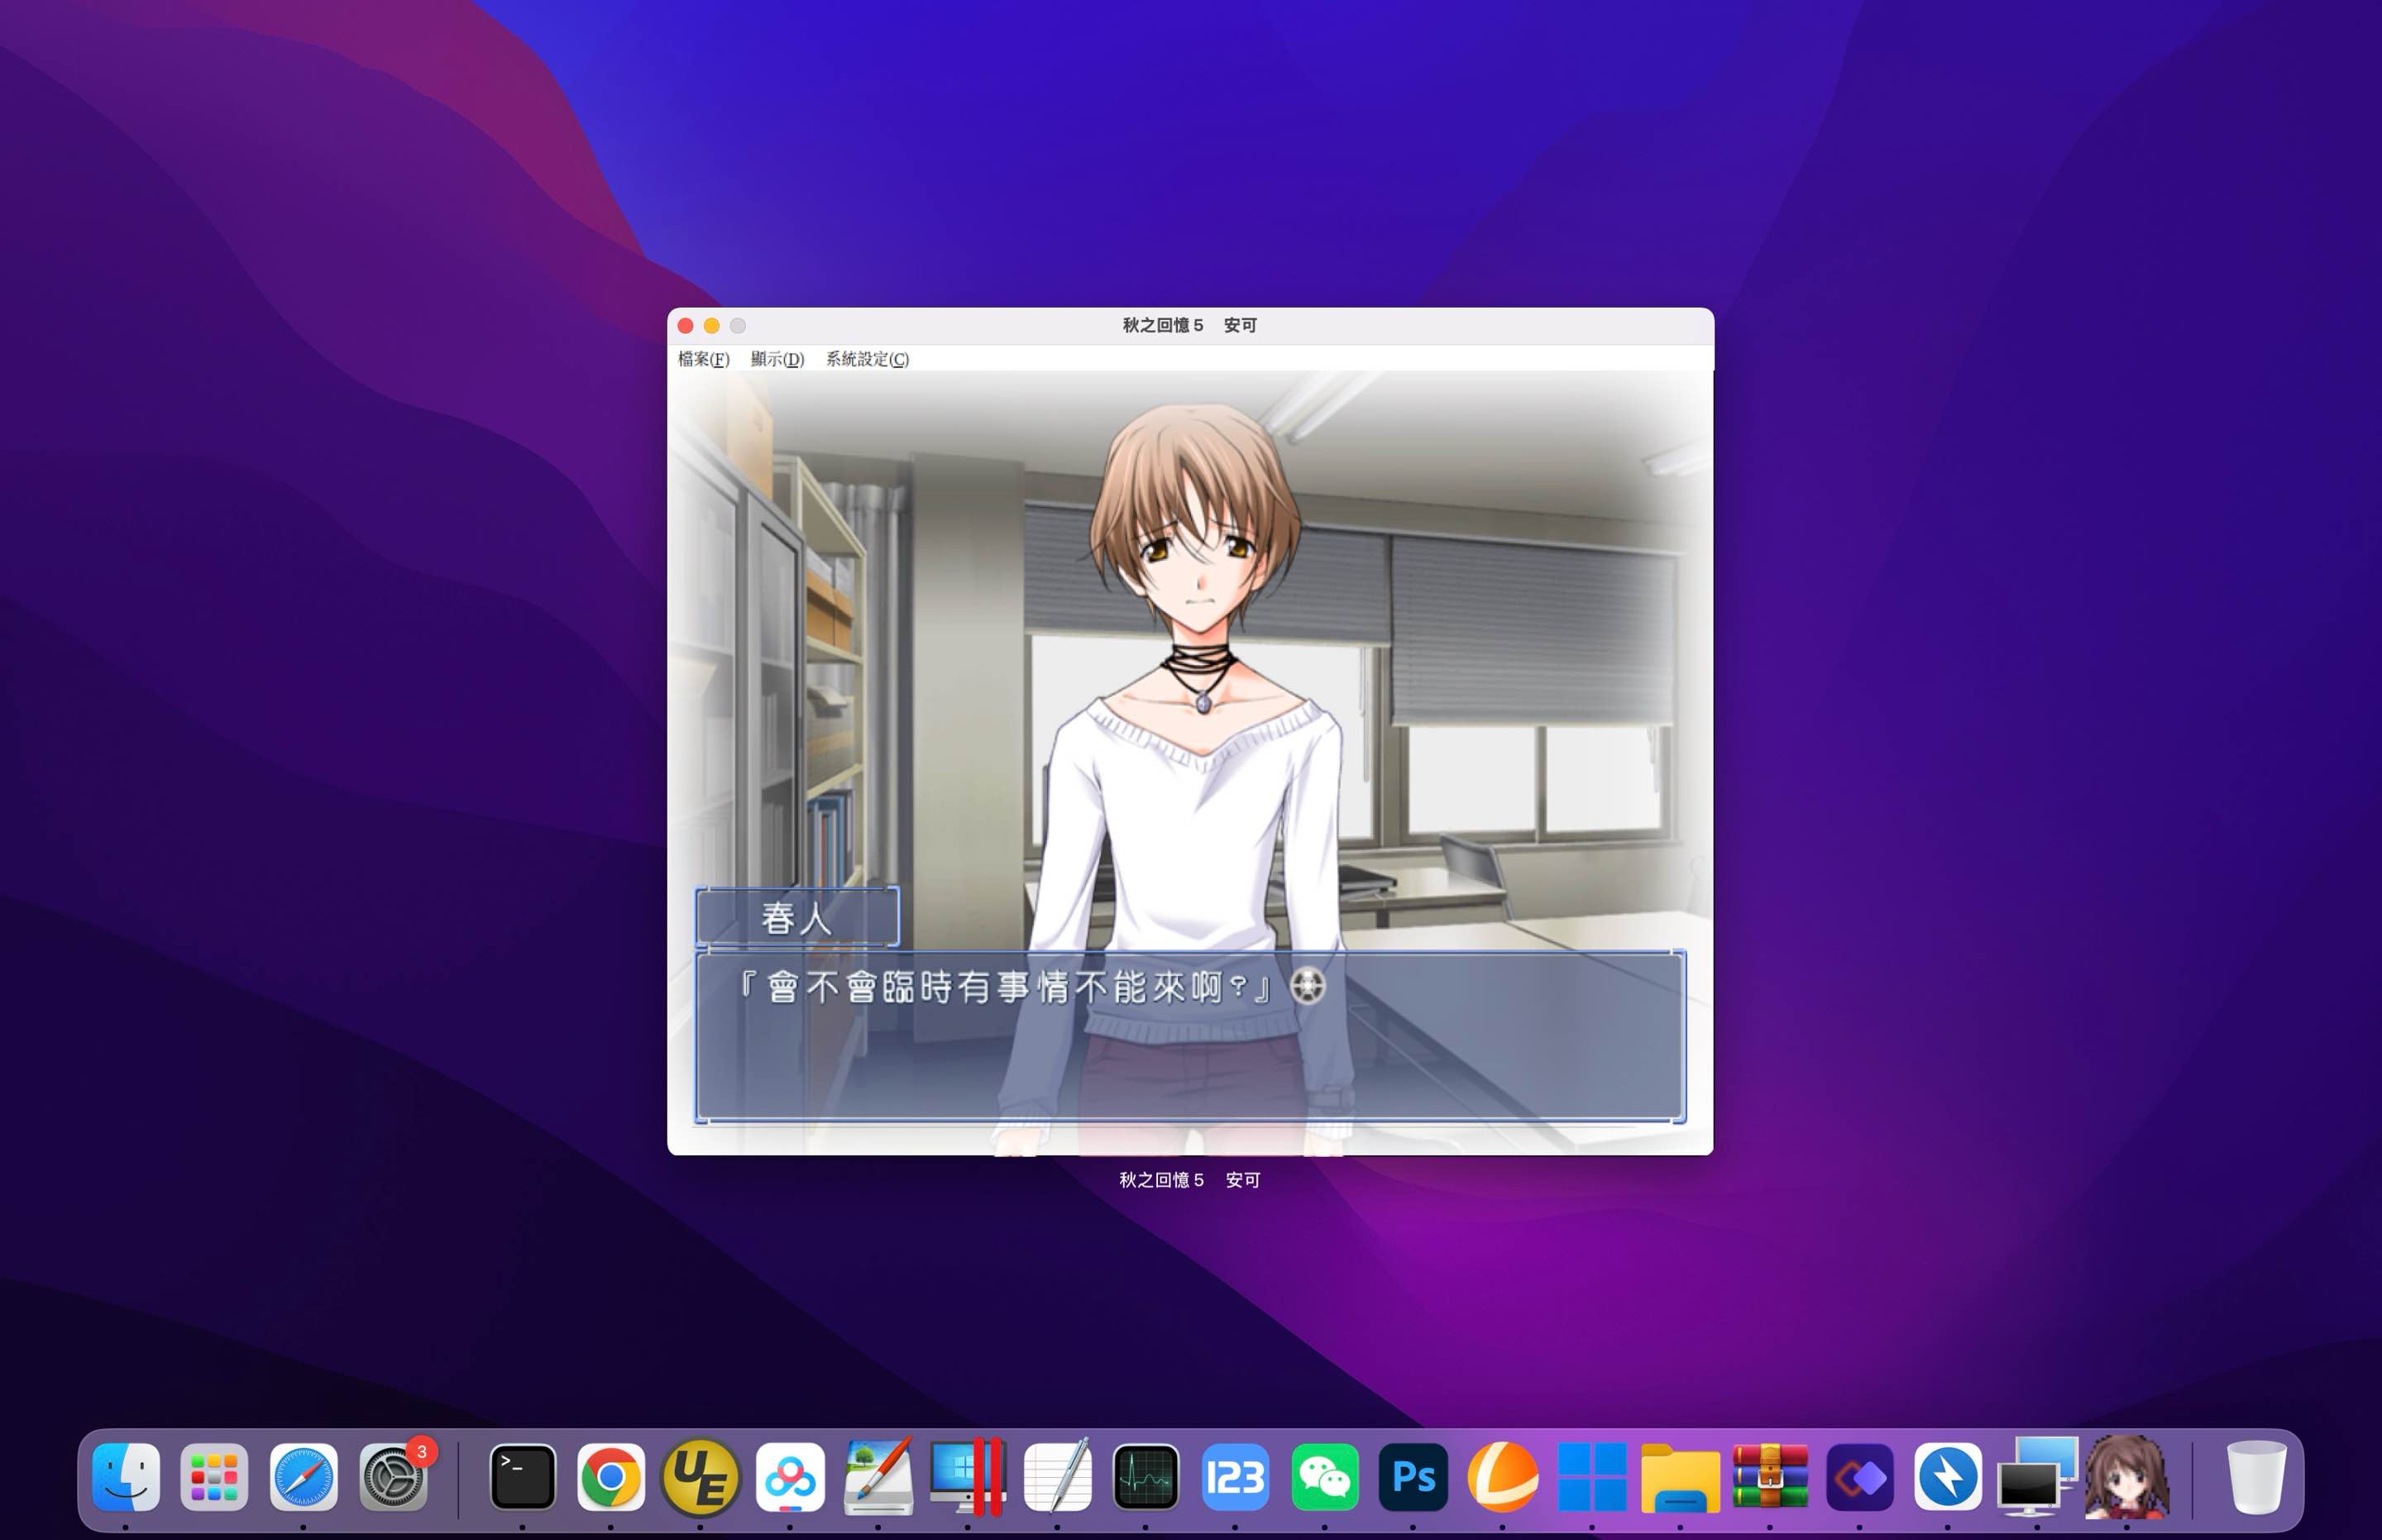Viewport: 2382px width, 1540px height.
Task: Open the 123 cloud drive app
Action: (1235, 1477)
